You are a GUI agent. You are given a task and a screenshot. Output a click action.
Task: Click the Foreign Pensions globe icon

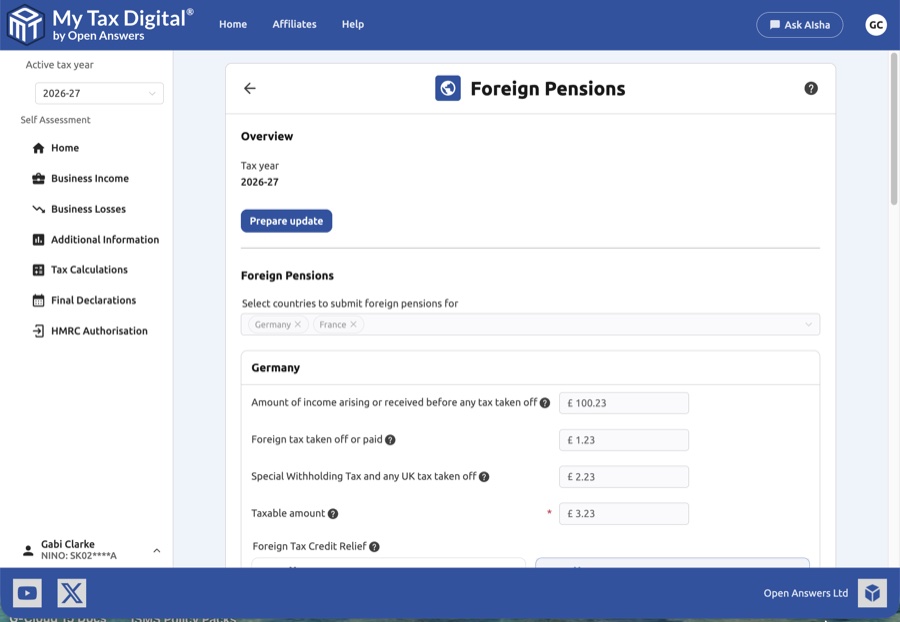446,88
